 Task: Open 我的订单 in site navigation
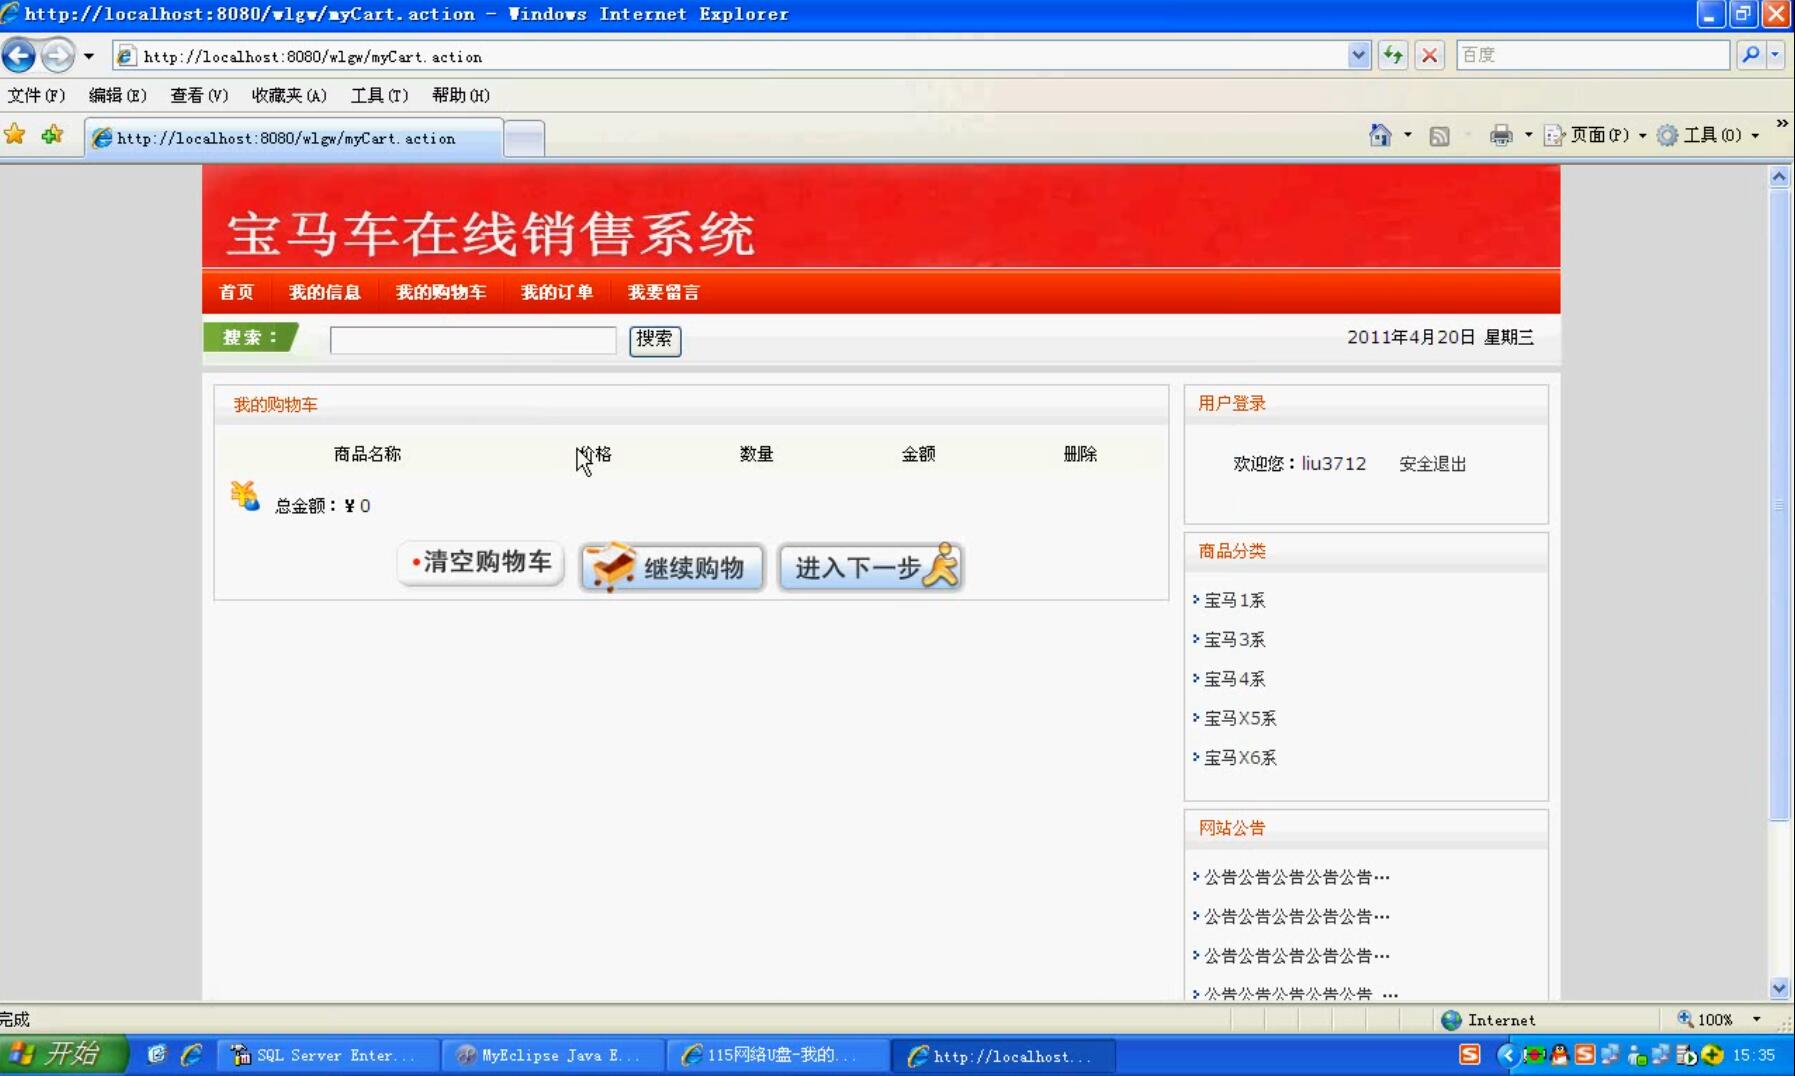pos(556,292)
